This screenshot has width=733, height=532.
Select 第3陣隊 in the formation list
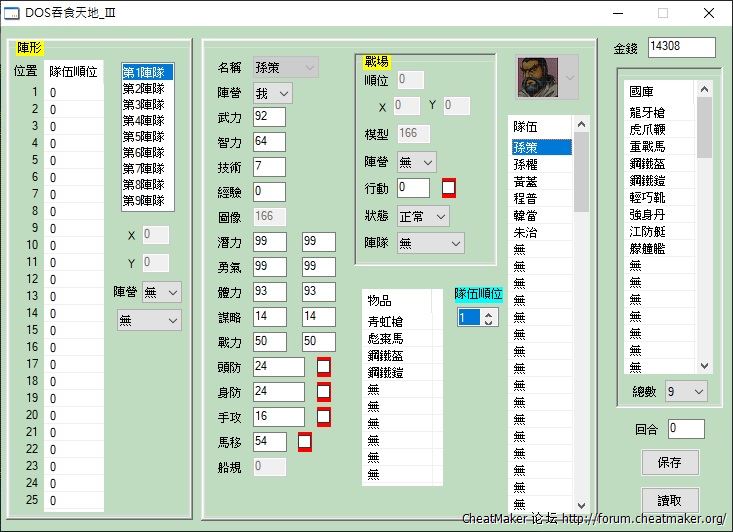pos(147,104)
